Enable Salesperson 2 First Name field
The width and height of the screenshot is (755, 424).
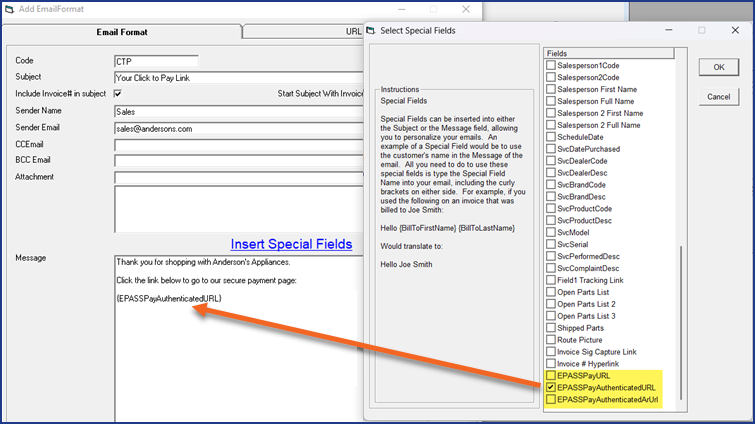click(551, 113)
